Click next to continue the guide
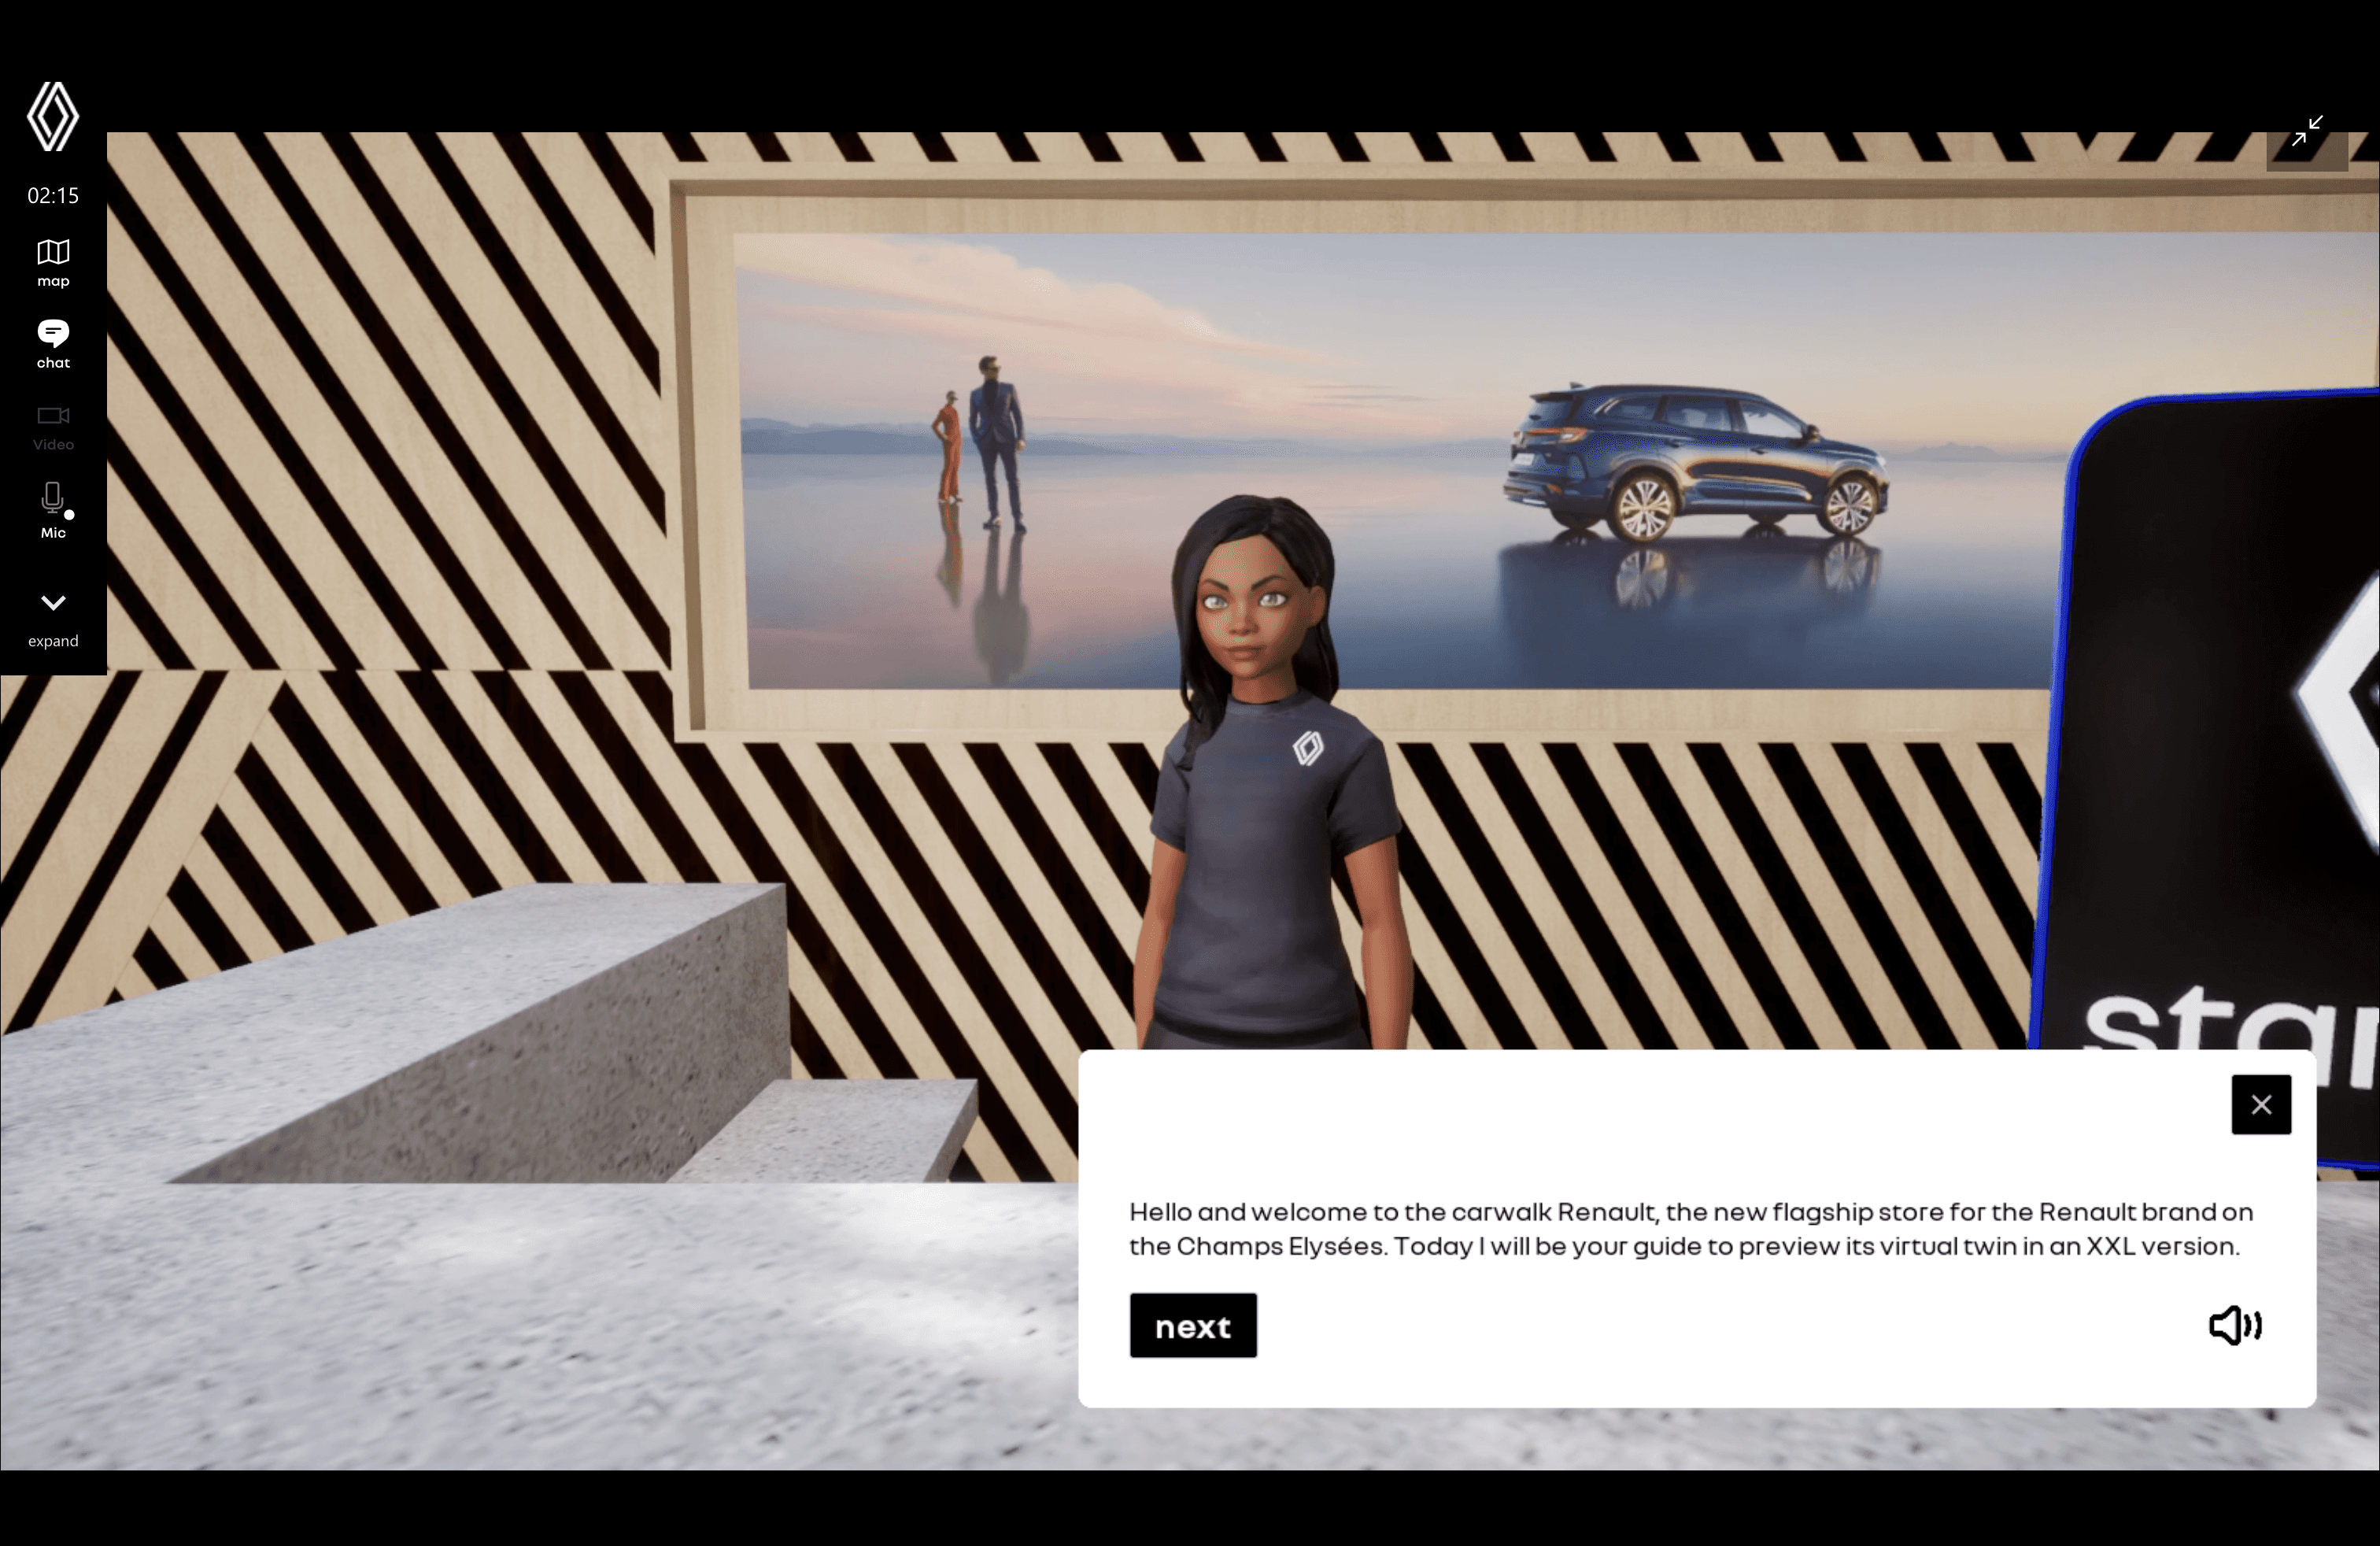 point(1193,1326)
